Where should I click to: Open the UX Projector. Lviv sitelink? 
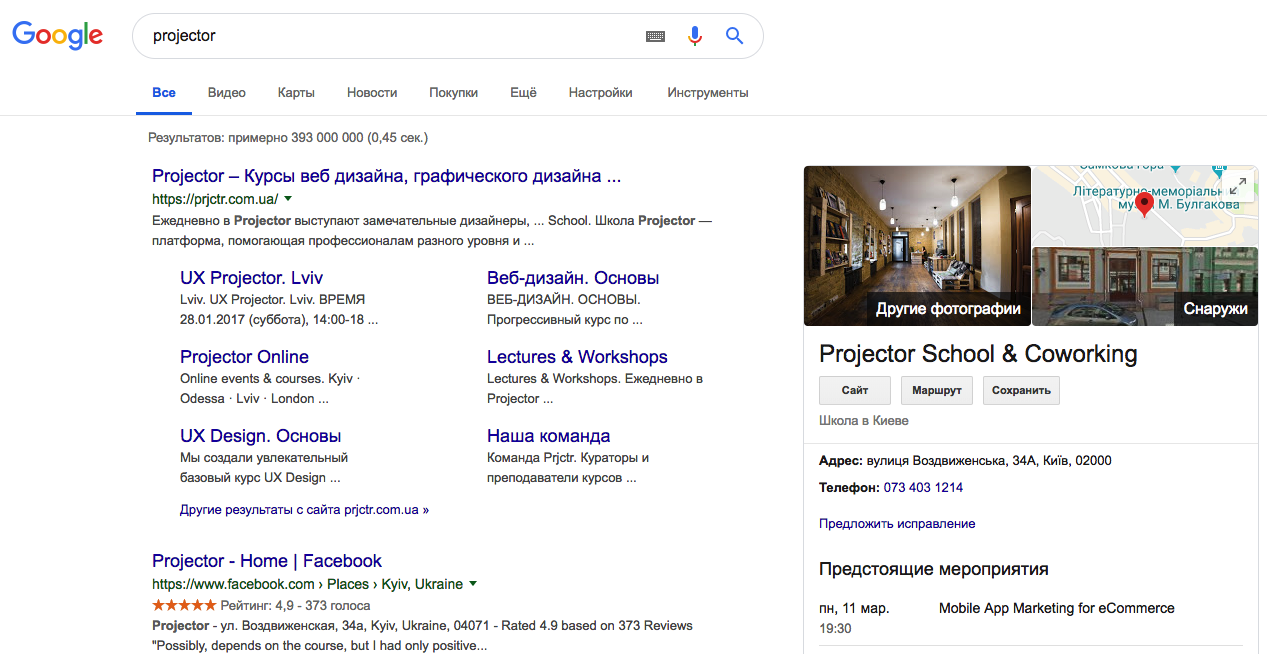(x=251, y=278)
